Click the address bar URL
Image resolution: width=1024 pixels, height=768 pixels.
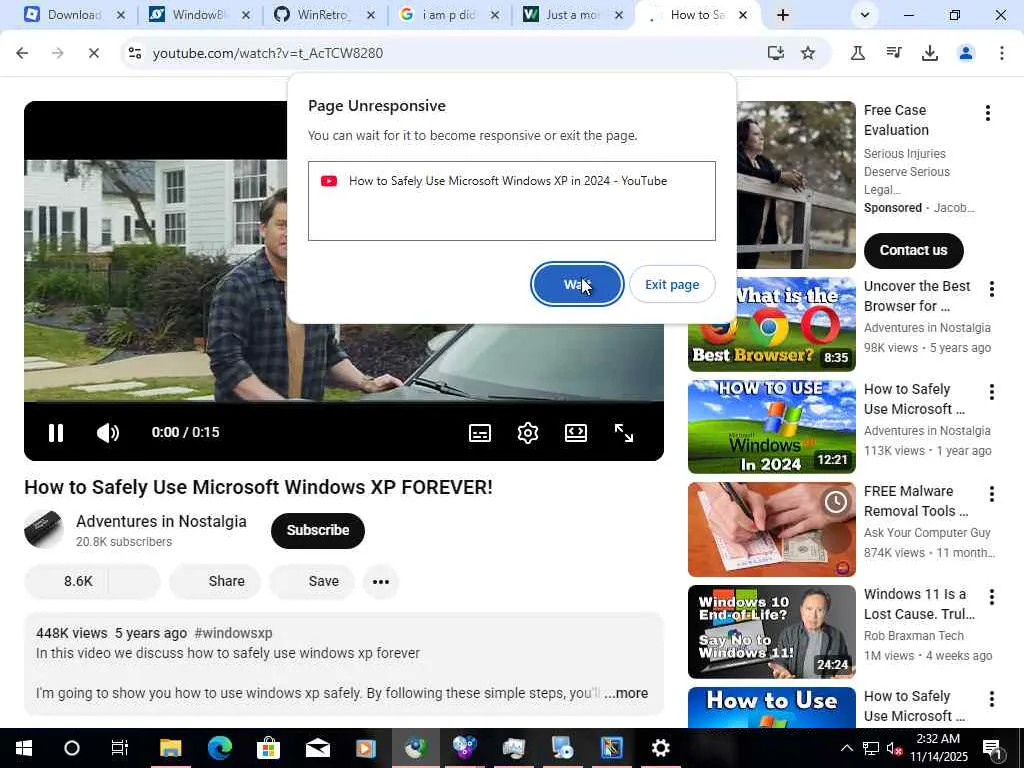(268, 53)
